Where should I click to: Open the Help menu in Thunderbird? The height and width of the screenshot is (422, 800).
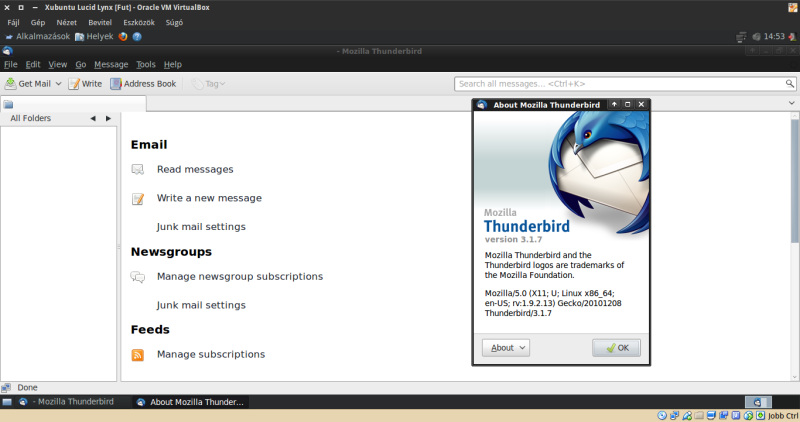point(172,64)
